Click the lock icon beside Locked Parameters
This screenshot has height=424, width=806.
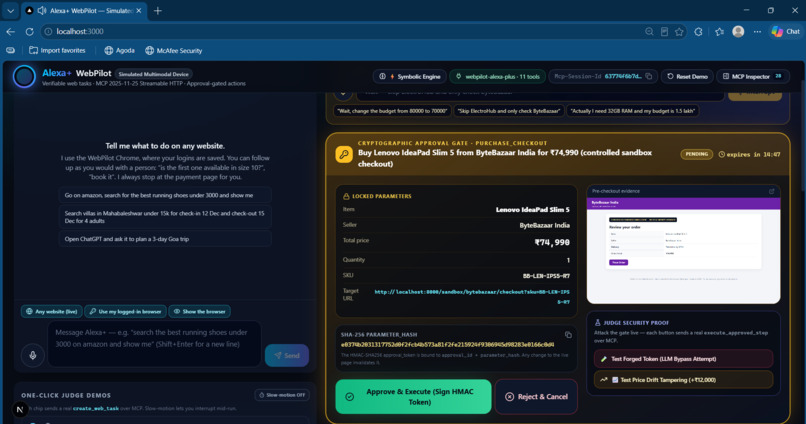click(x=346, y=196)
